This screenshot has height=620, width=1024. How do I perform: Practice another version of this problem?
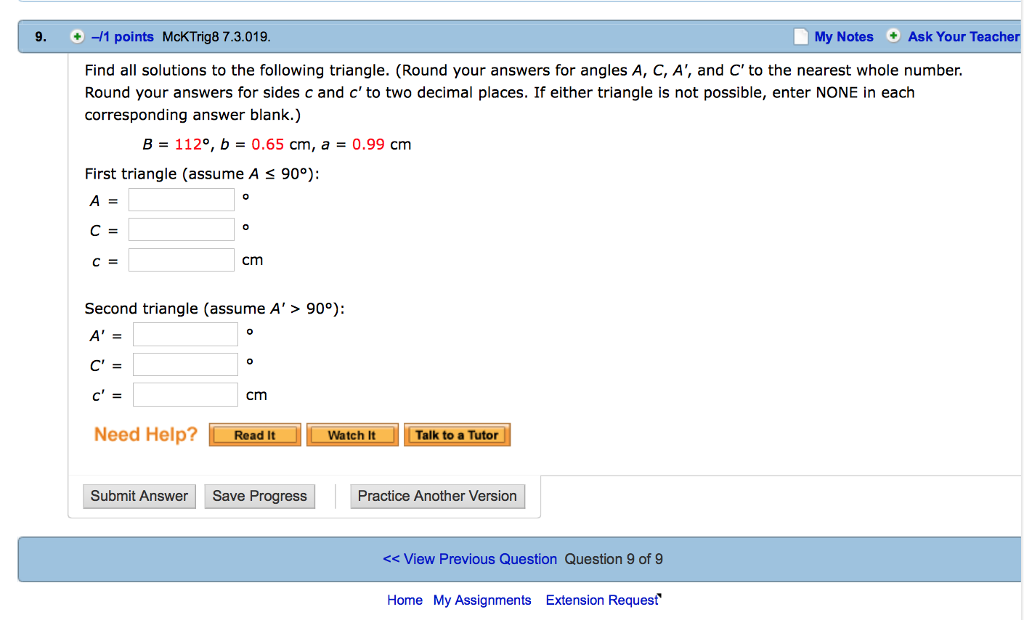[437, 495]
